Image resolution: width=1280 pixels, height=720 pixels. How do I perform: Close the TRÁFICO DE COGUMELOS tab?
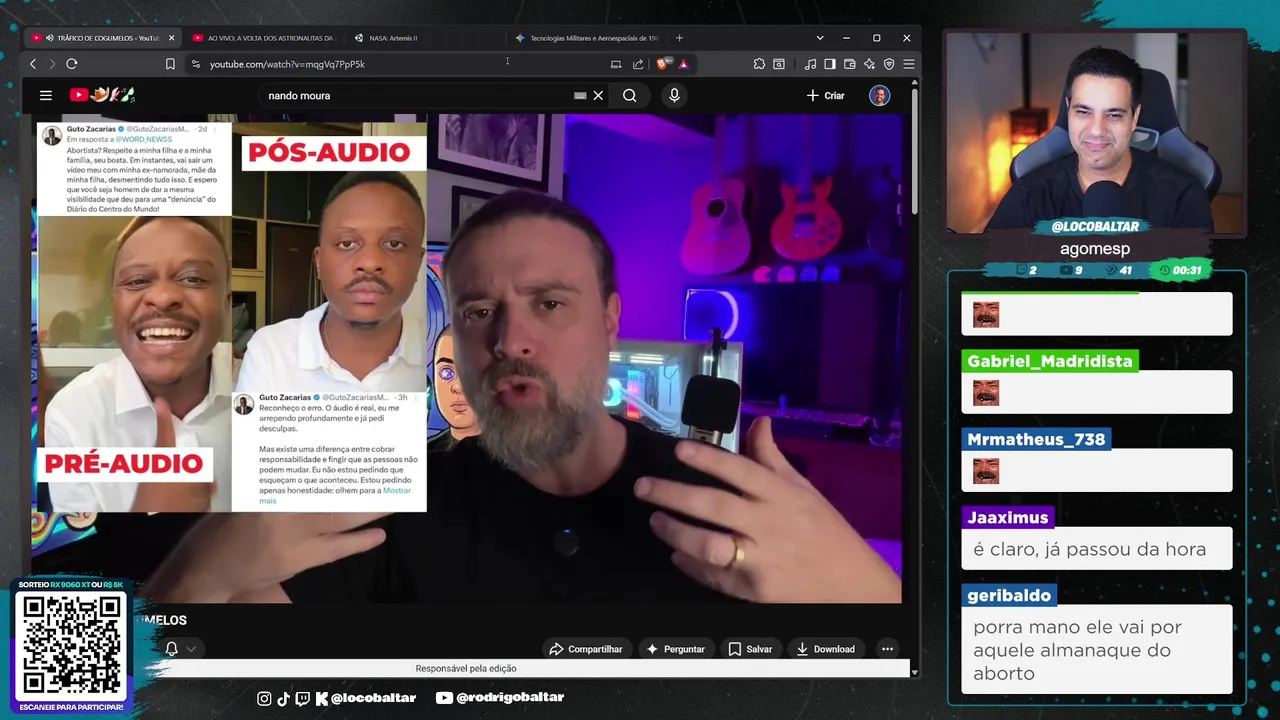tap(171, 38)
